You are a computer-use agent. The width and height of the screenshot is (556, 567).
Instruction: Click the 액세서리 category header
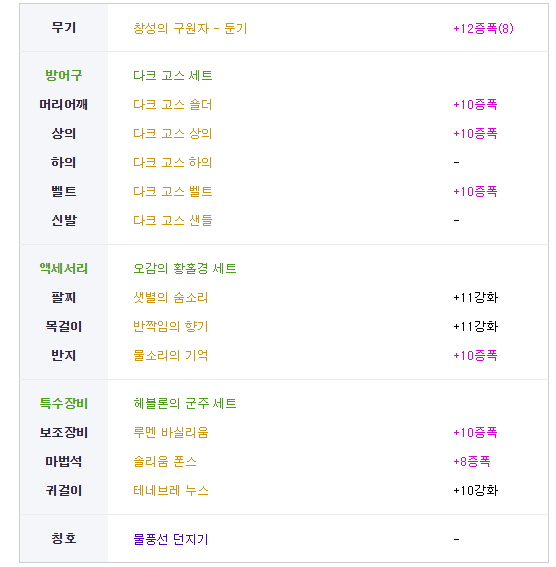(x=64, y=268)
